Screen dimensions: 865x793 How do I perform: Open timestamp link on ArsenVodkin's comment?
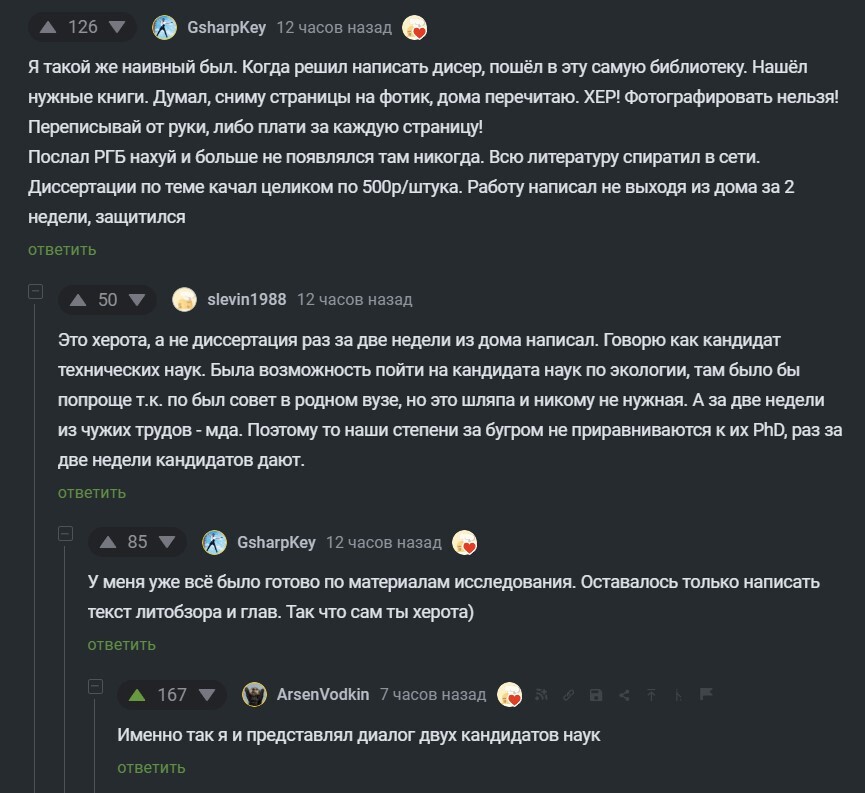coord(432,694)
